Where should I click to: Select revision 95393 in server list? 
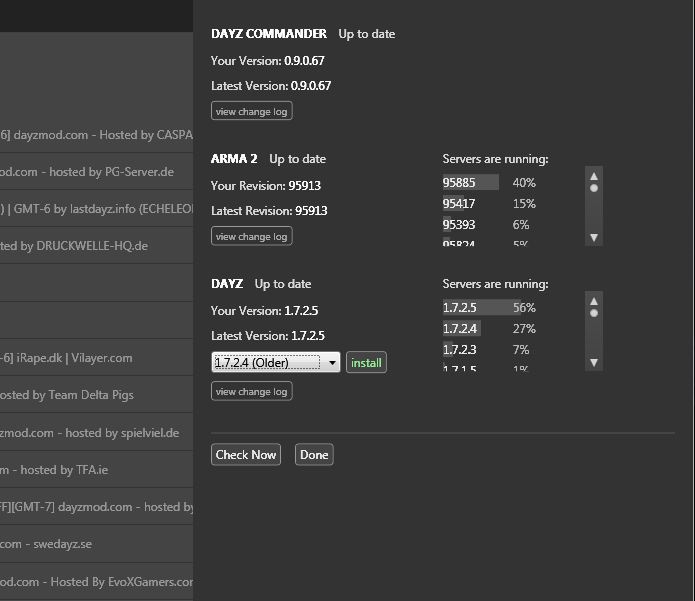pyautogui.click(x=459, y=225)
